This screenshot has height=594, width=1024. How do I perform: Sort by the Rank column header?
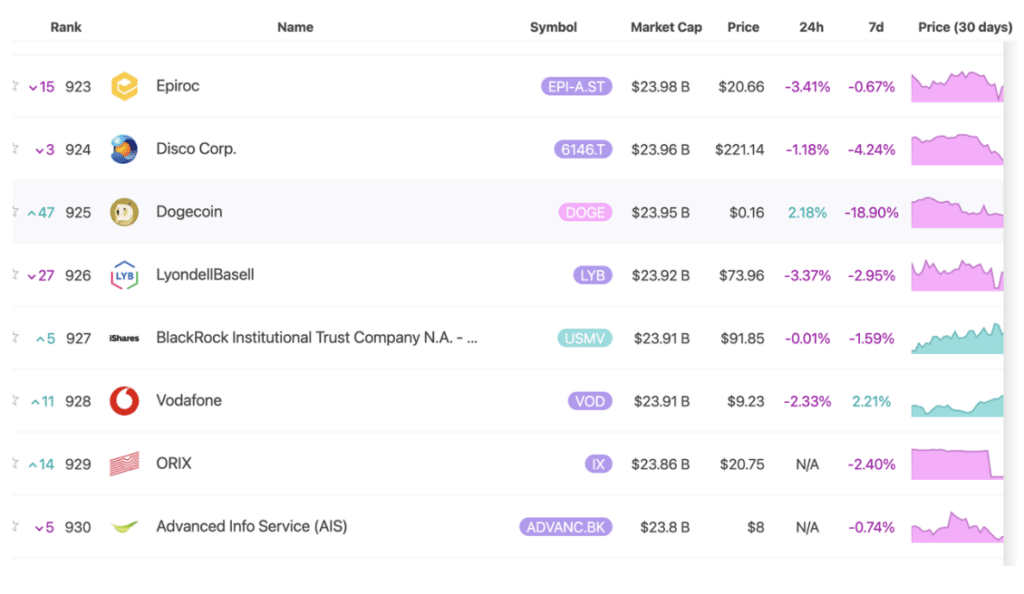click(x=66, y=27)
